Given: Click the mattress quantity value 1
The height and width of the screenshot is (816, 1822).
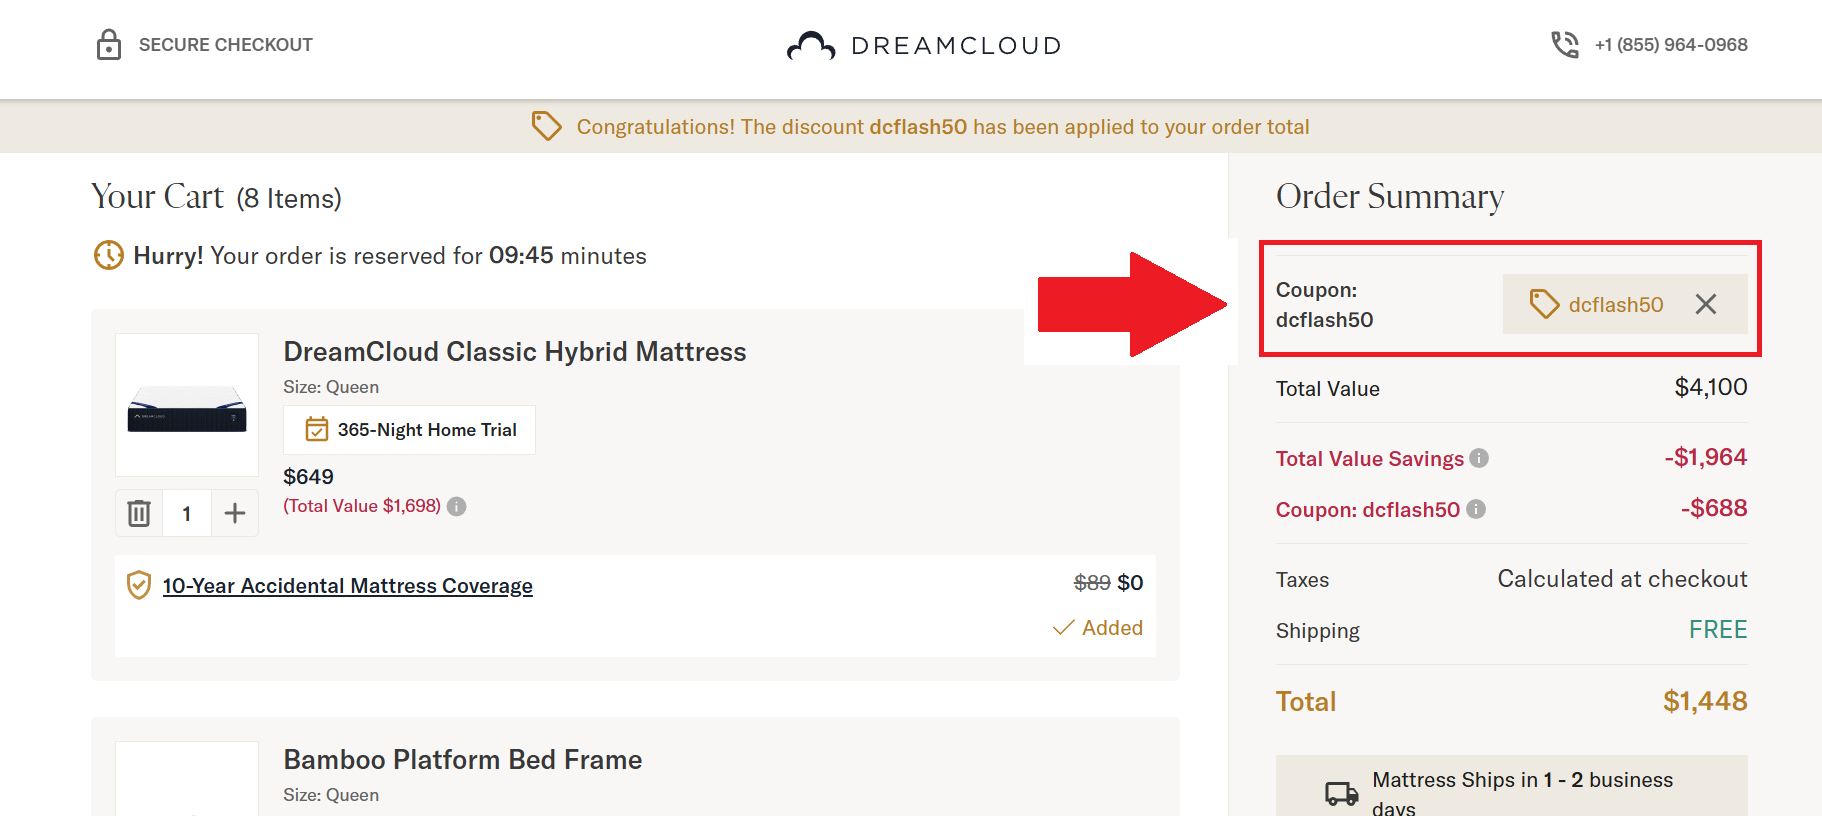Looking at the screenshot, I should click(186, 514).
